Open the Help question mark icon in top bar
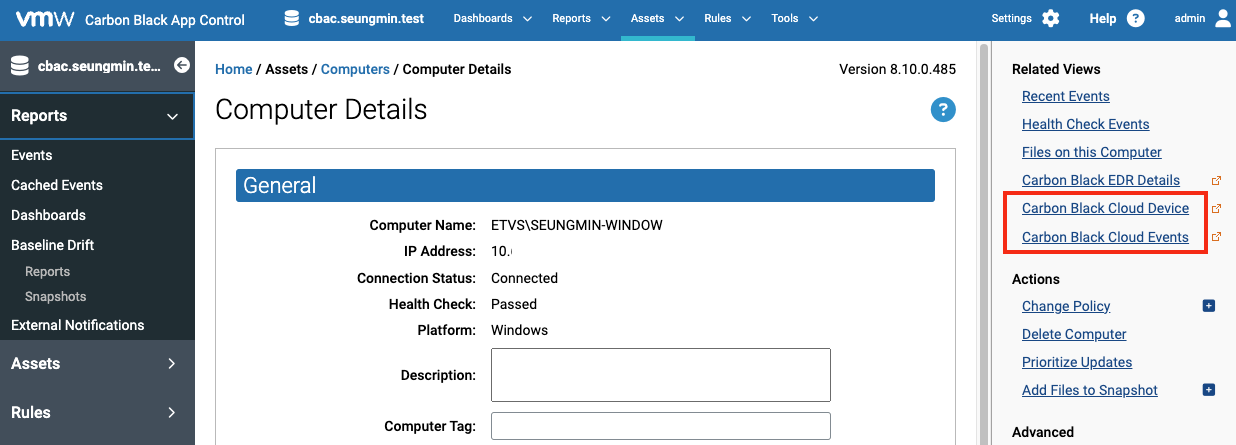Screen dimensions: 1236x445 click(1135, 18)
